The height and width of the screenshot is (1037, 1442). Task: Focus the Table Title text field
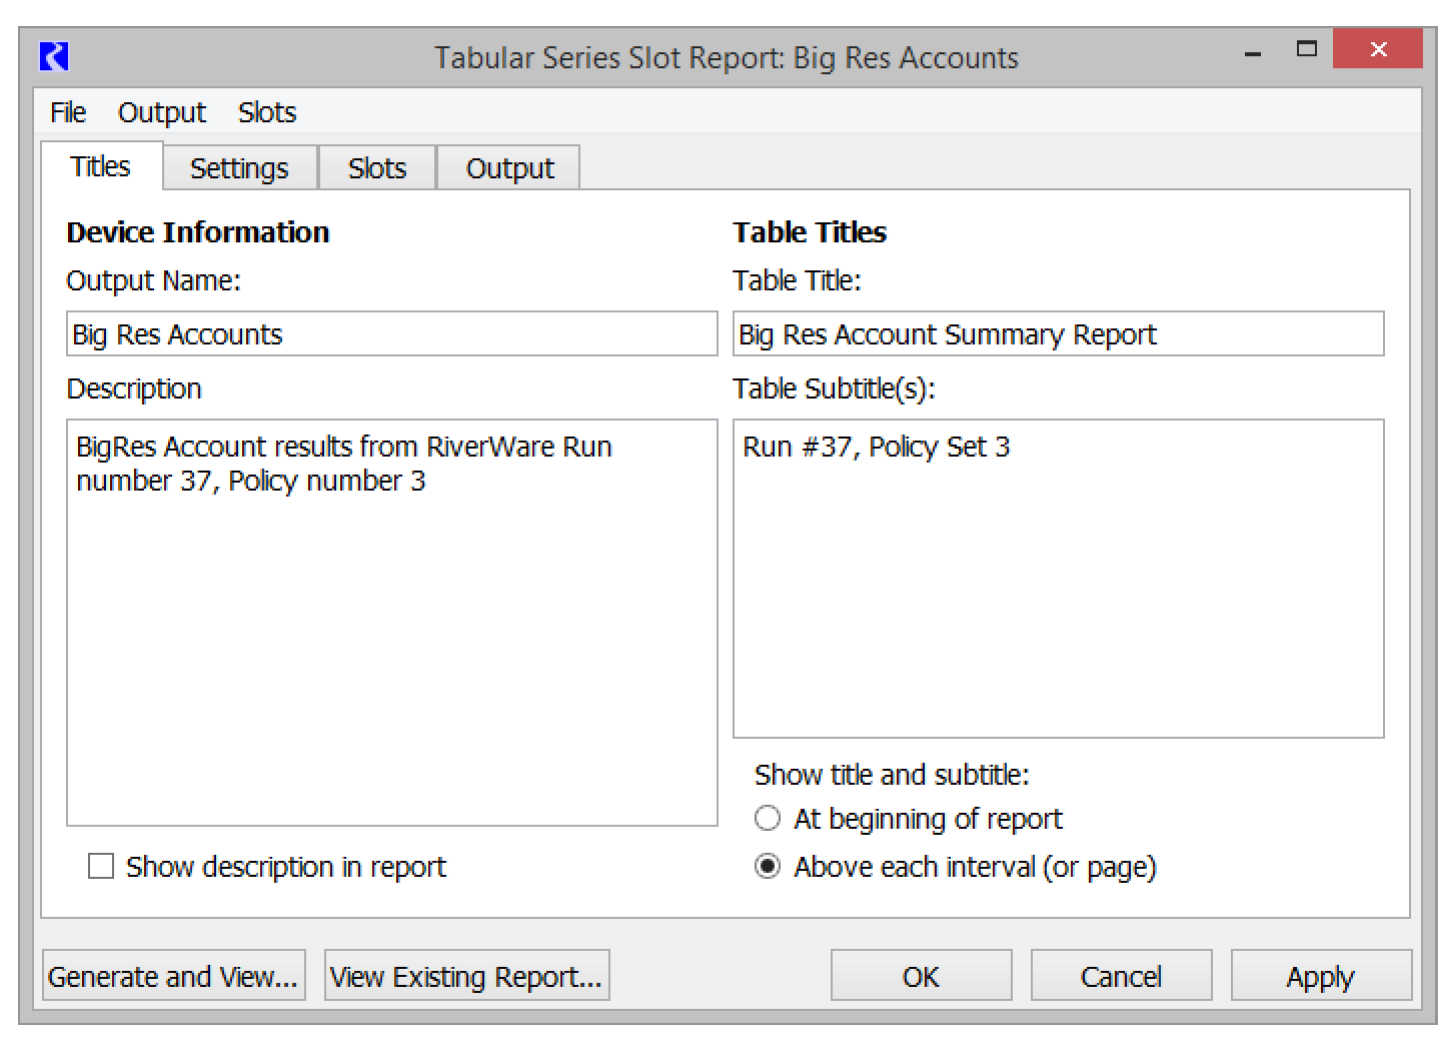[x=1058, y=334]
